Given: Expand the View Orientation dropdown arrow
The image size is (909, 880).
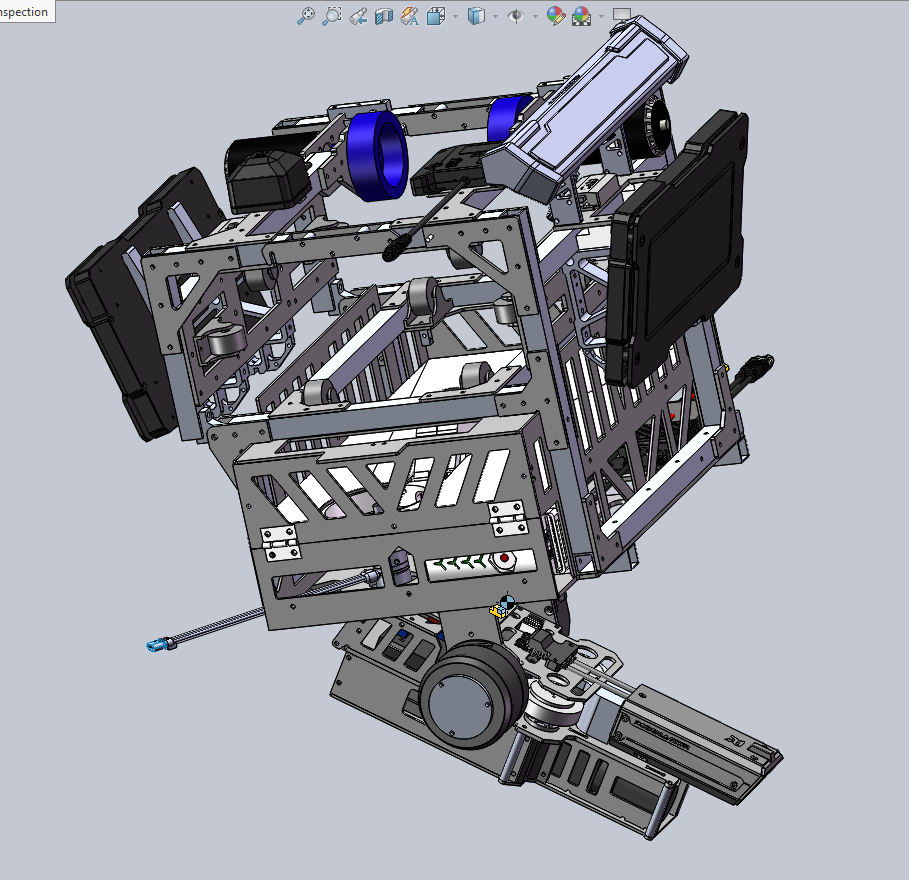Looking at the screenshot, I should [455, 17].
